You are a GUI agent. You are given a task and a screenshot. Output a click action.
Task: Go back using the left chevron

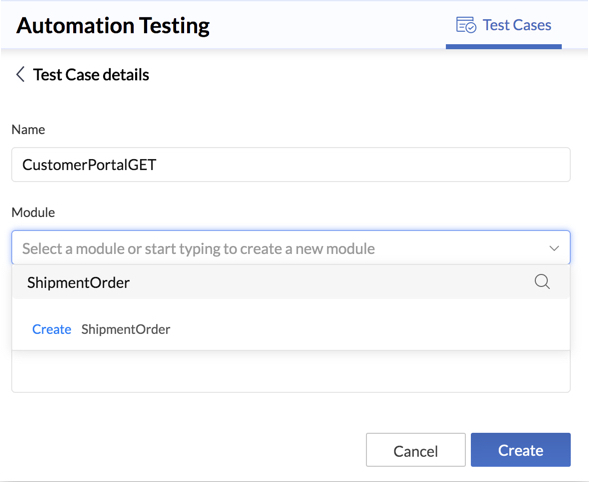point(20,74)
